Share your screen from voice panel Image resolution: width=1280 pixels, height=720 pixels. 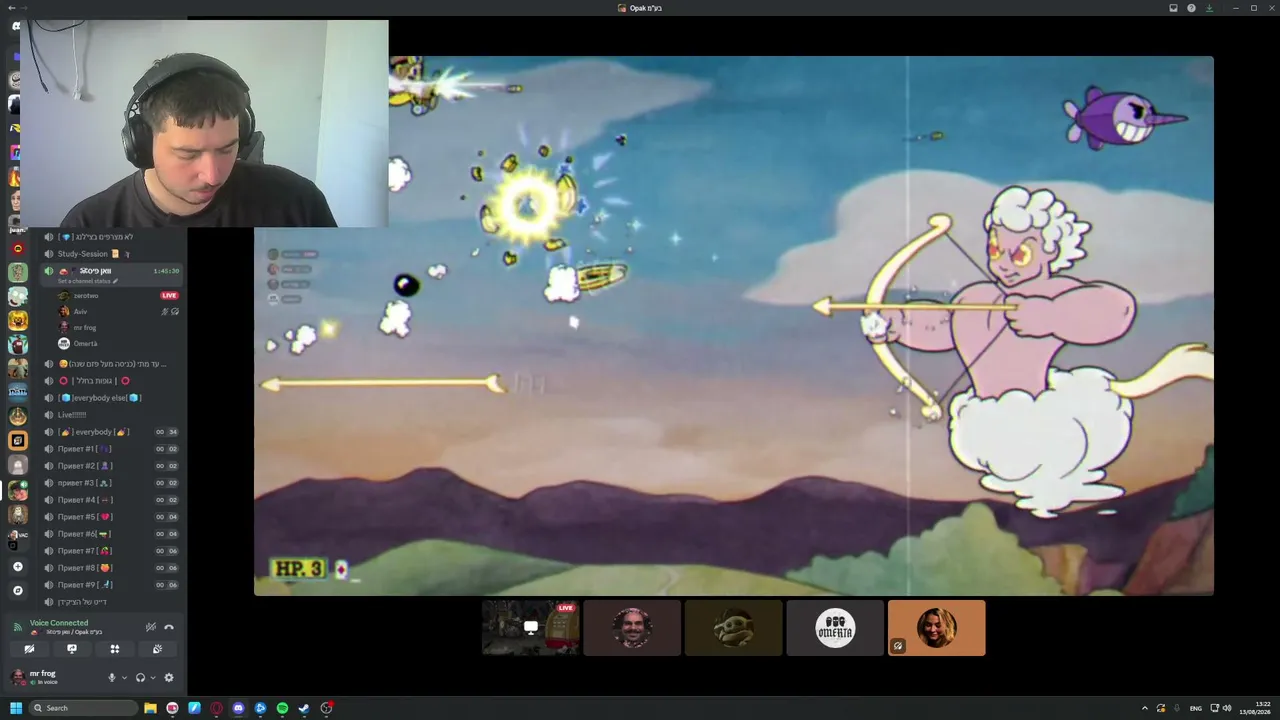pos(72,649)
